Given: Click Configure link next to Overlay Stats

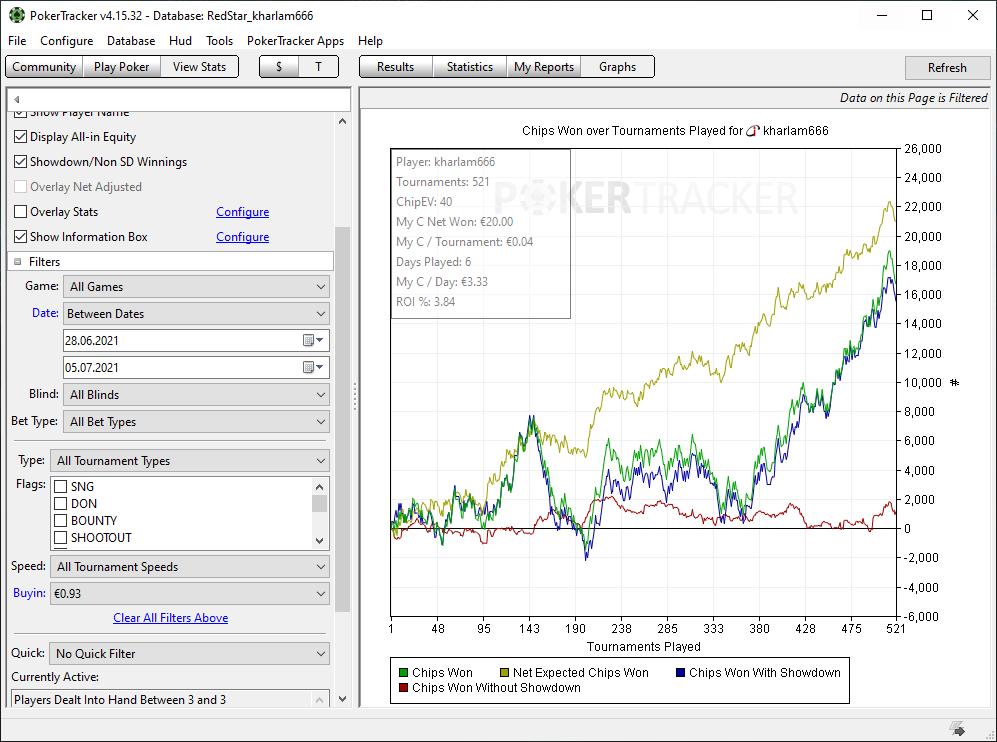Looking at the screenshot, I should (242, 212).
